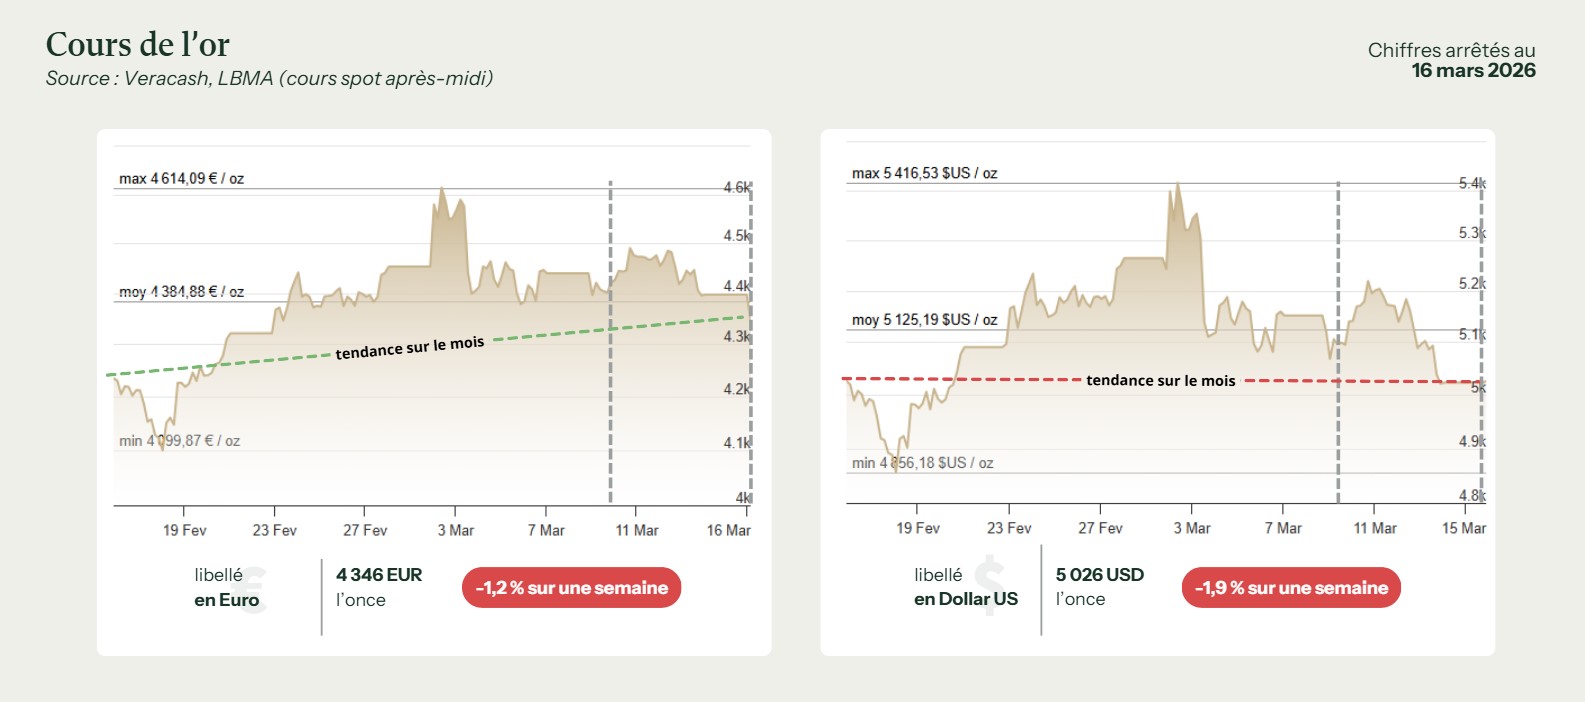Click the "5 026 USD" price value
1585x702 pixels.
(1099, 575)
